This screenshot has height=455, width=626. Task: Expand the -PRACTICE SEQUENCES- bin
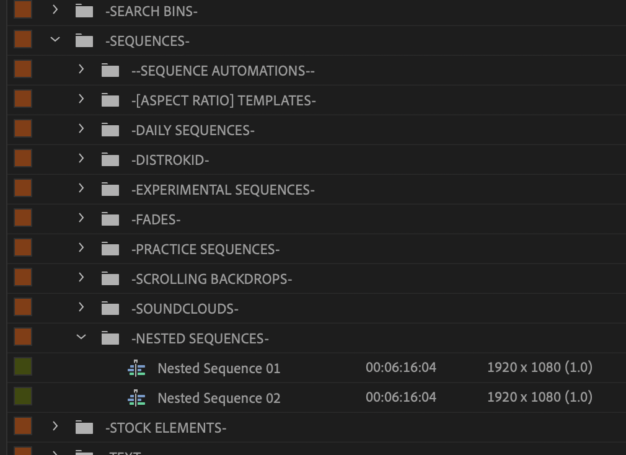click(x=82, y=249)
